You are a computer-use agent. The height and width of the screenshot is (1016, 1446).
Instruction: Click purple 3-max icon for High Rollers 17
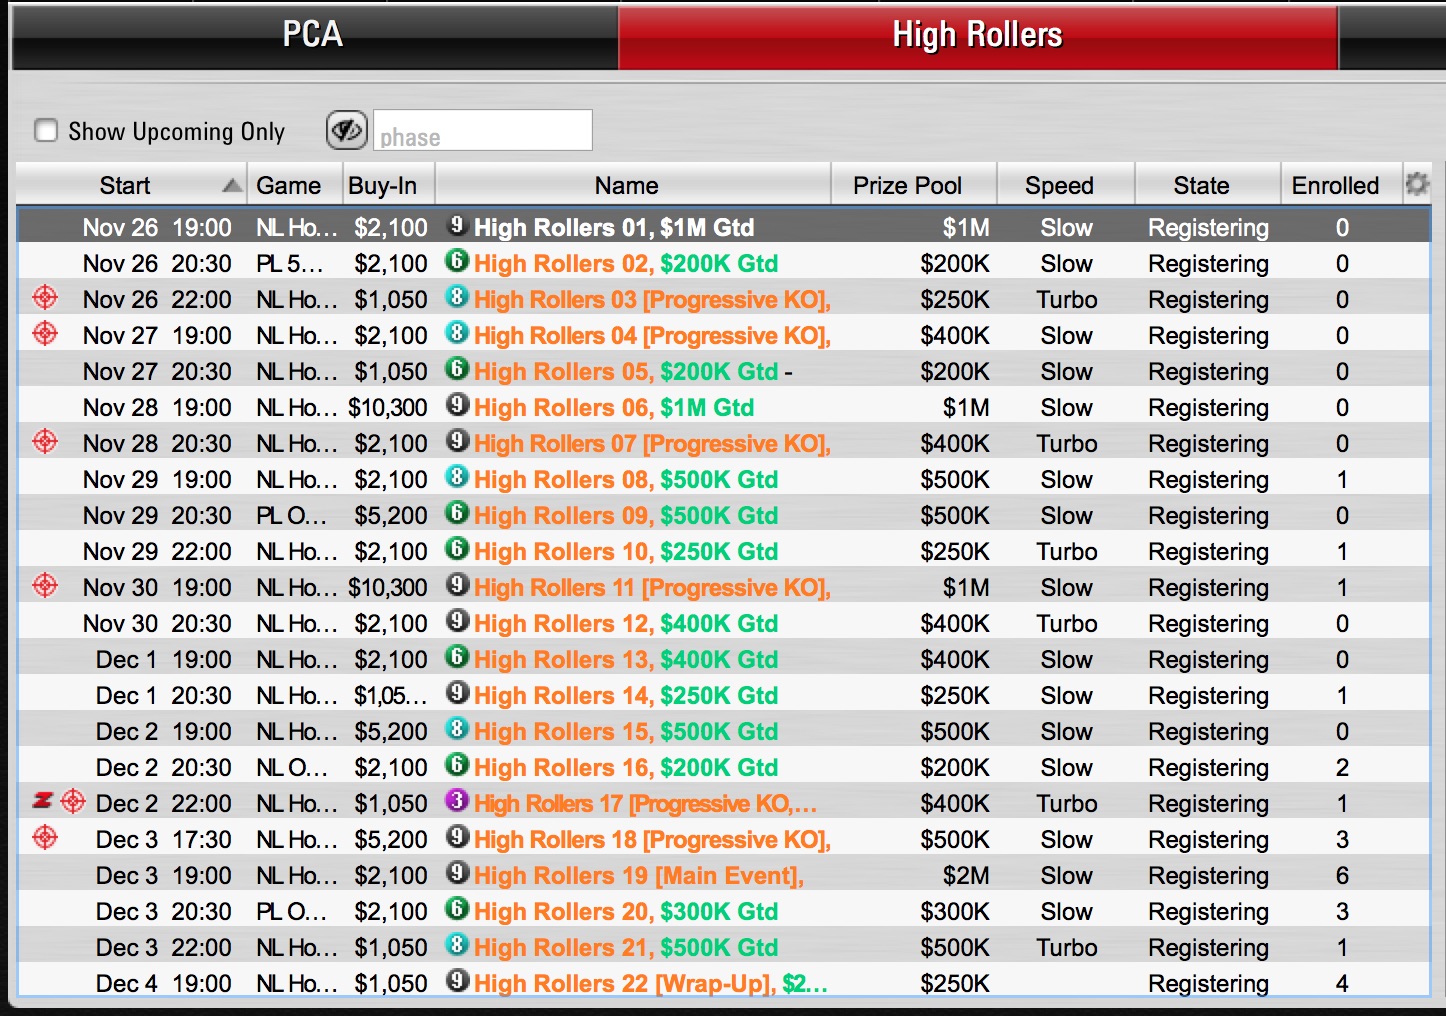click(457, 802)
